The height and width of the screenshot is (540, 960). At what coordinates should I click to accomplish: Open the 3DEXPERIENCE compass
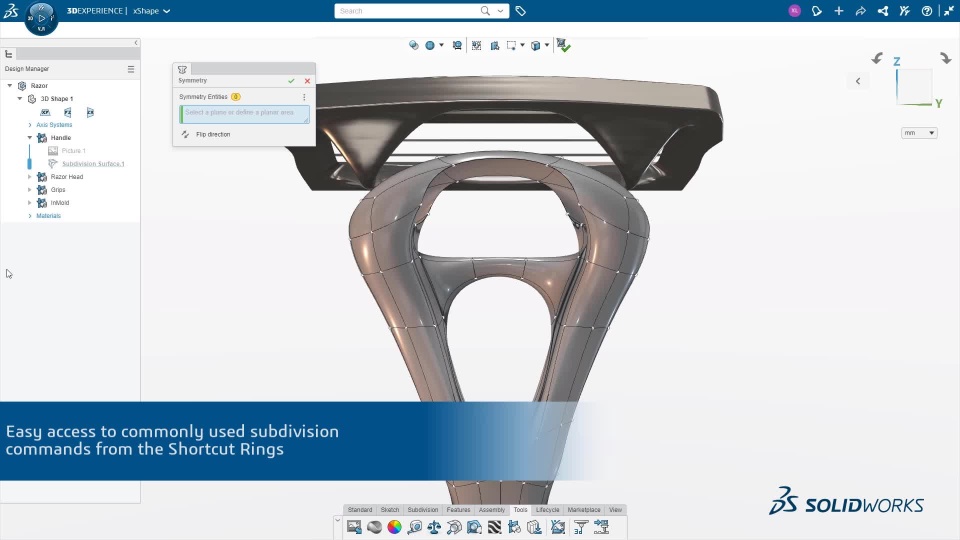pyautogui.click(x=41, y=18)
